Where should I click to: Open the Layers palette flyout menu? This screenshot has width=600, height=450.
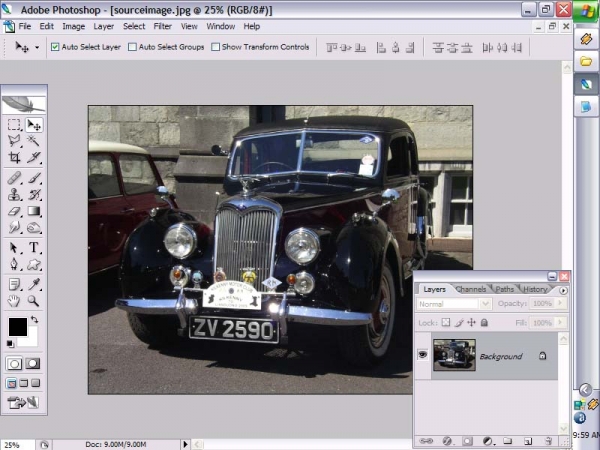563,290
